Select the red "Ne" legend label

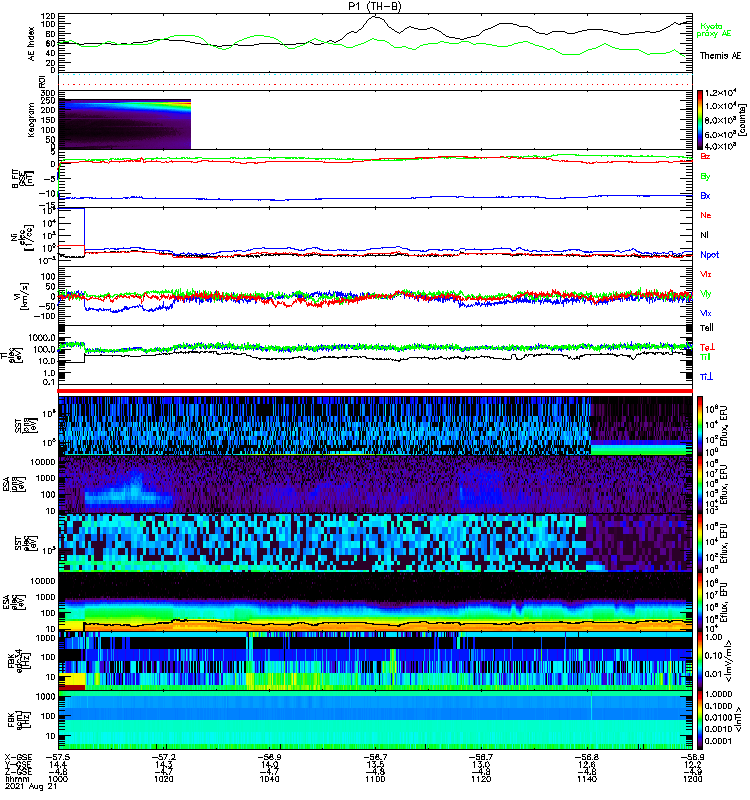[x=705, y=215]
